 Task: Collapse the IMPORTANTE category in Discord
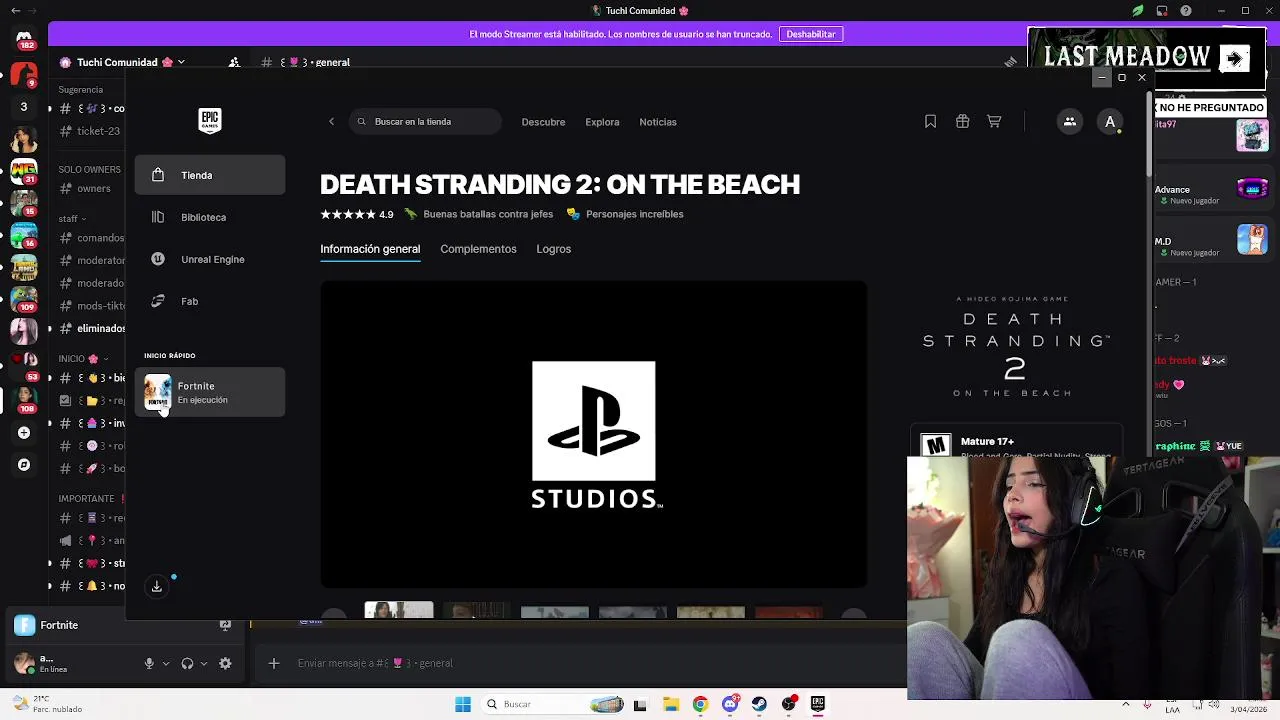pos(90,498)
